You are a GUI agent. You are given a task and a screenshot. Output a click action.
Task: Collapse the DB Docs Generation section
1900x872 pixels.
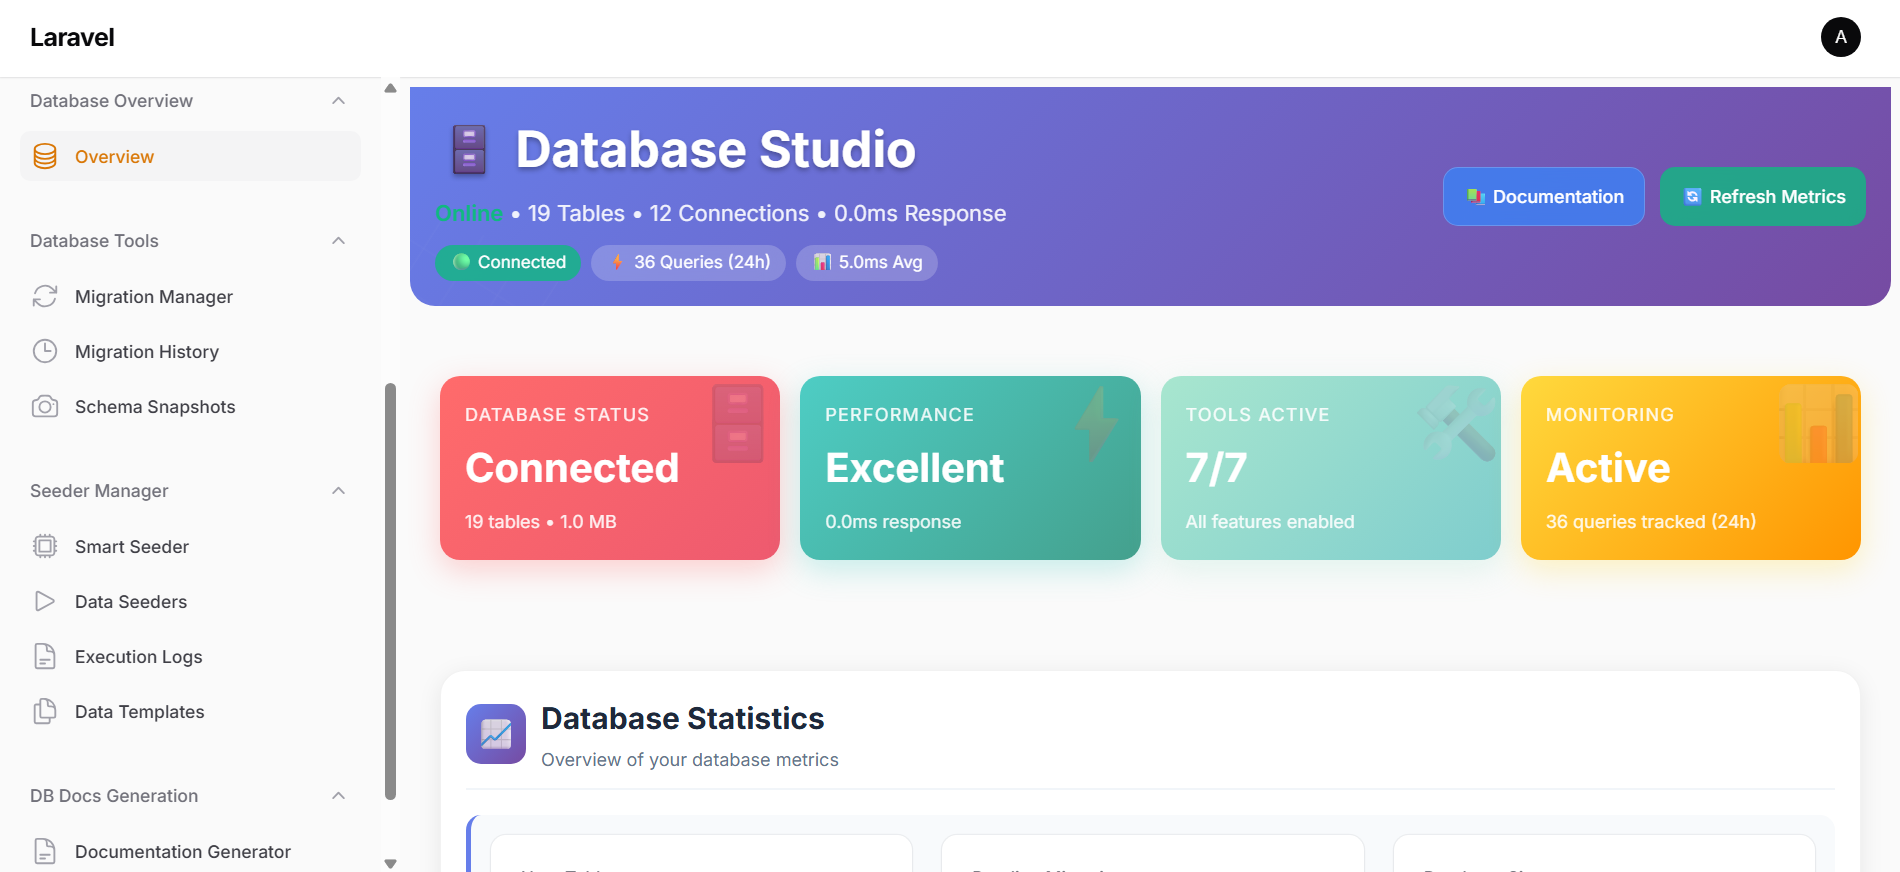pos(339,796)
